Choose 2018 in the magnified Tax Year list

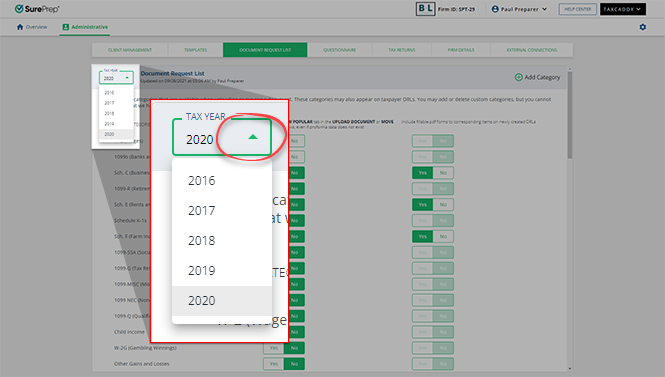tap(222, 240)
